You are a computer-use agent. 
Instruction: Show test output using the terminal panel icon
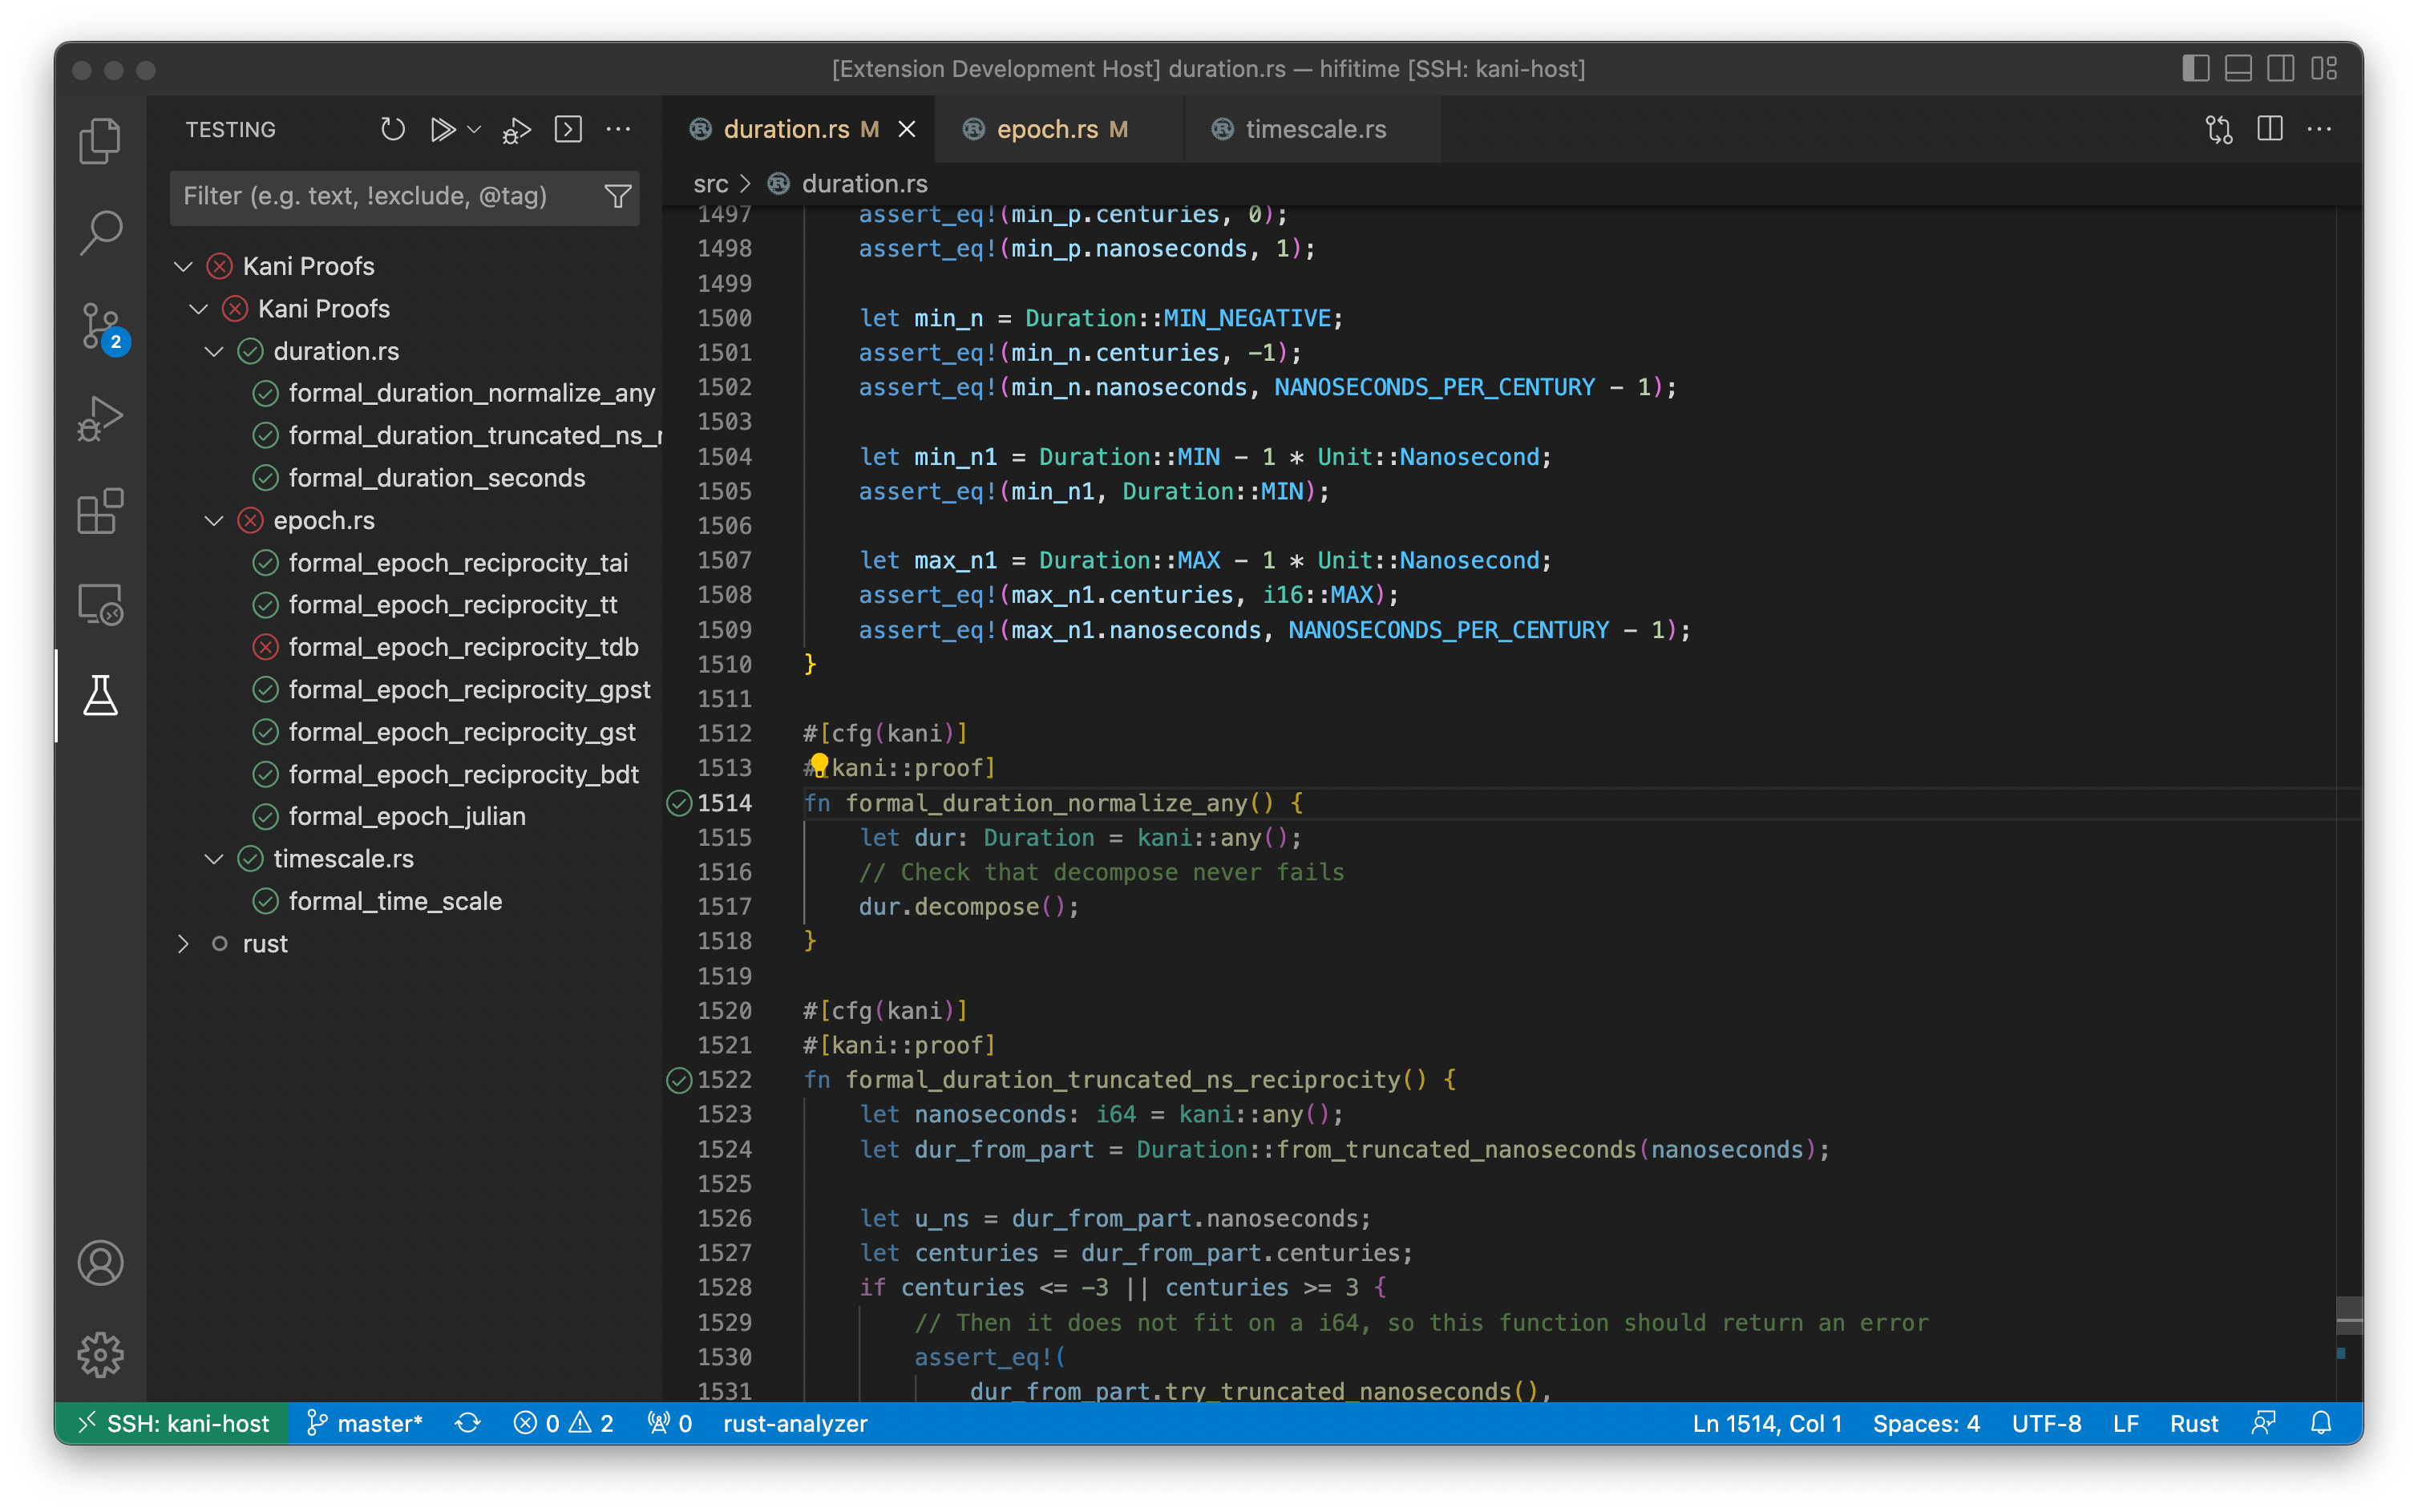pyautogui.click(x=569, y=129)
